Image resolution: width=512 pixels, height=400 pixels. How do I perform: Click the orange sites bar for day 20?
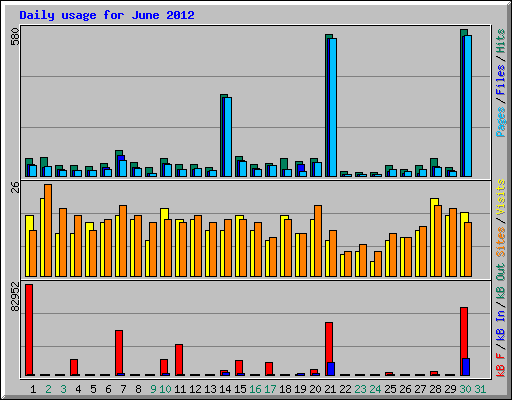[318, 241]
